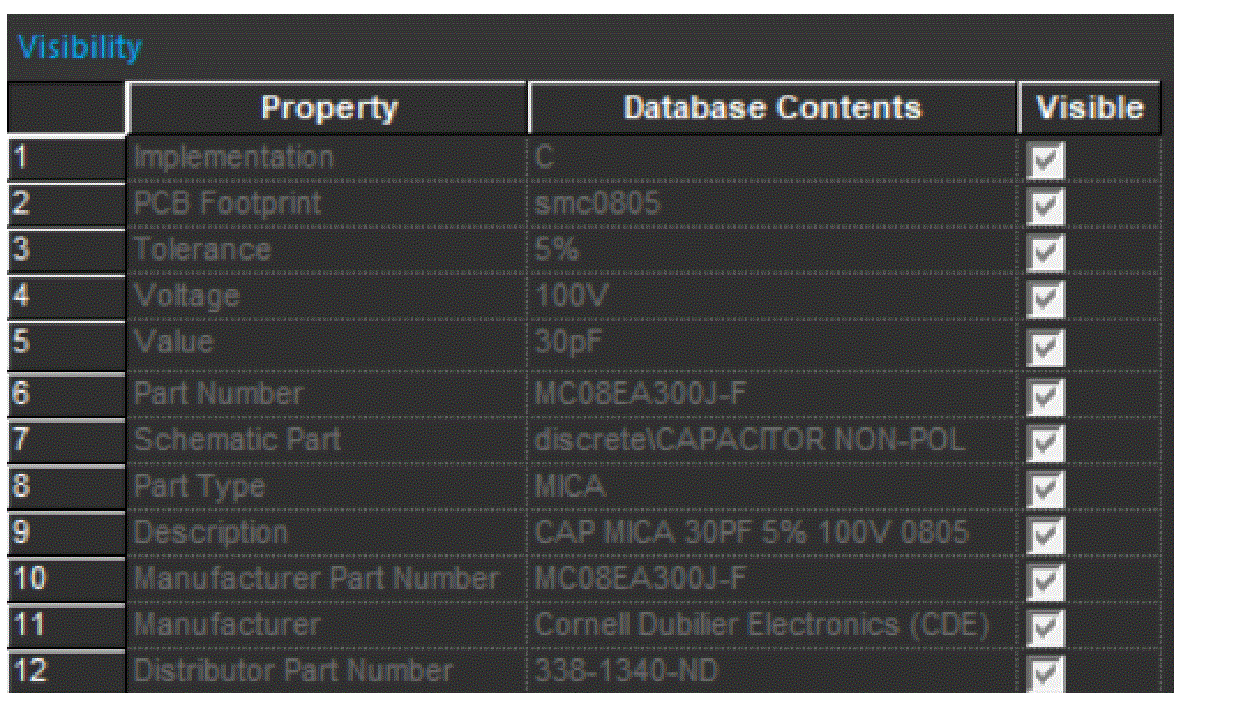The image size is (1259, 708).
Task: Toggle Visible checkbox for Manufacturer row
Action: point(1047,629)
